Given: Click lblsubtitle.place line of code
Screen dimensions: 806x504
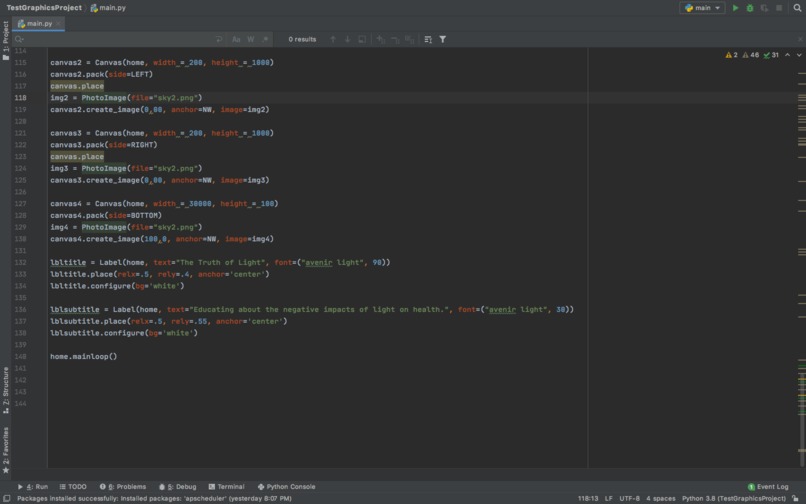Looking at the screenshot, I should [169, 321].
